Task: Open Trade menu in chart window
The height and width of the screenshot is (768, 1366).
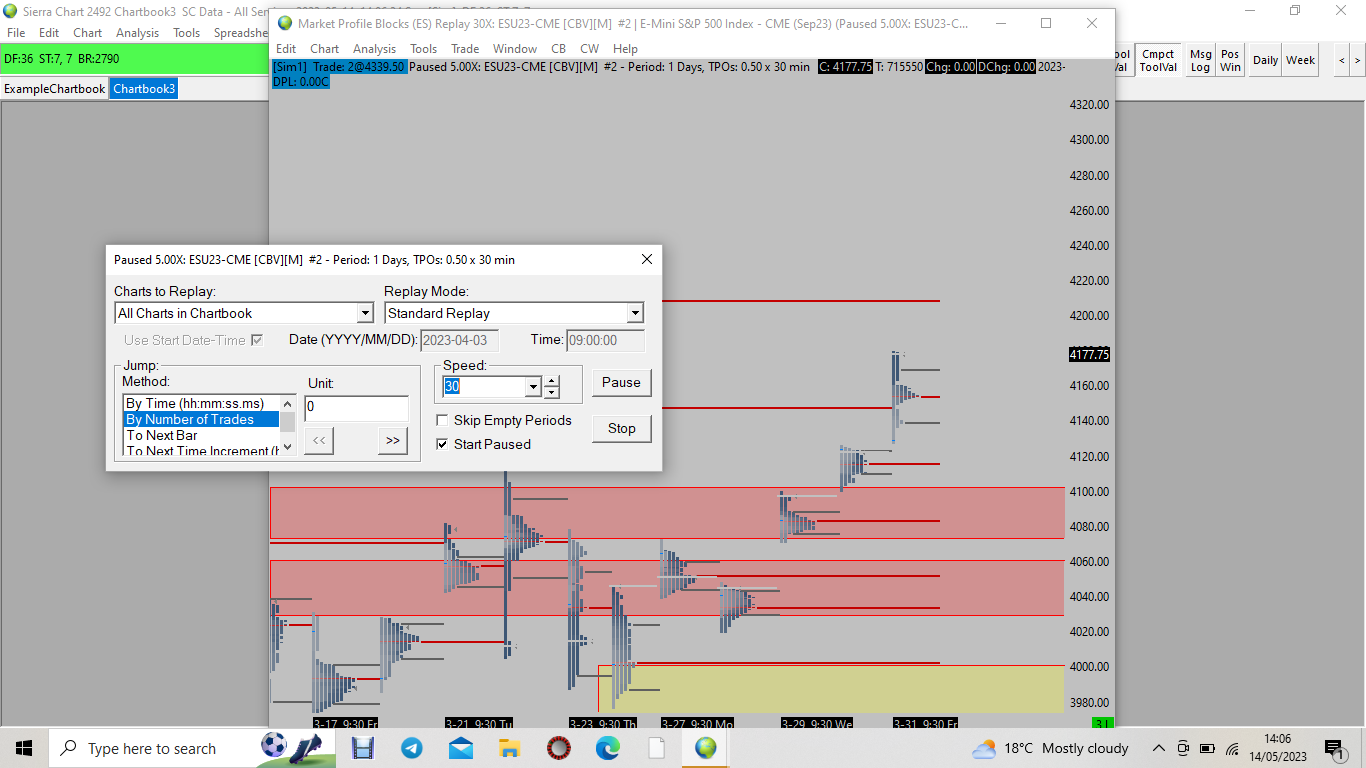Action: pyautogui.click(x=465, y=48)
